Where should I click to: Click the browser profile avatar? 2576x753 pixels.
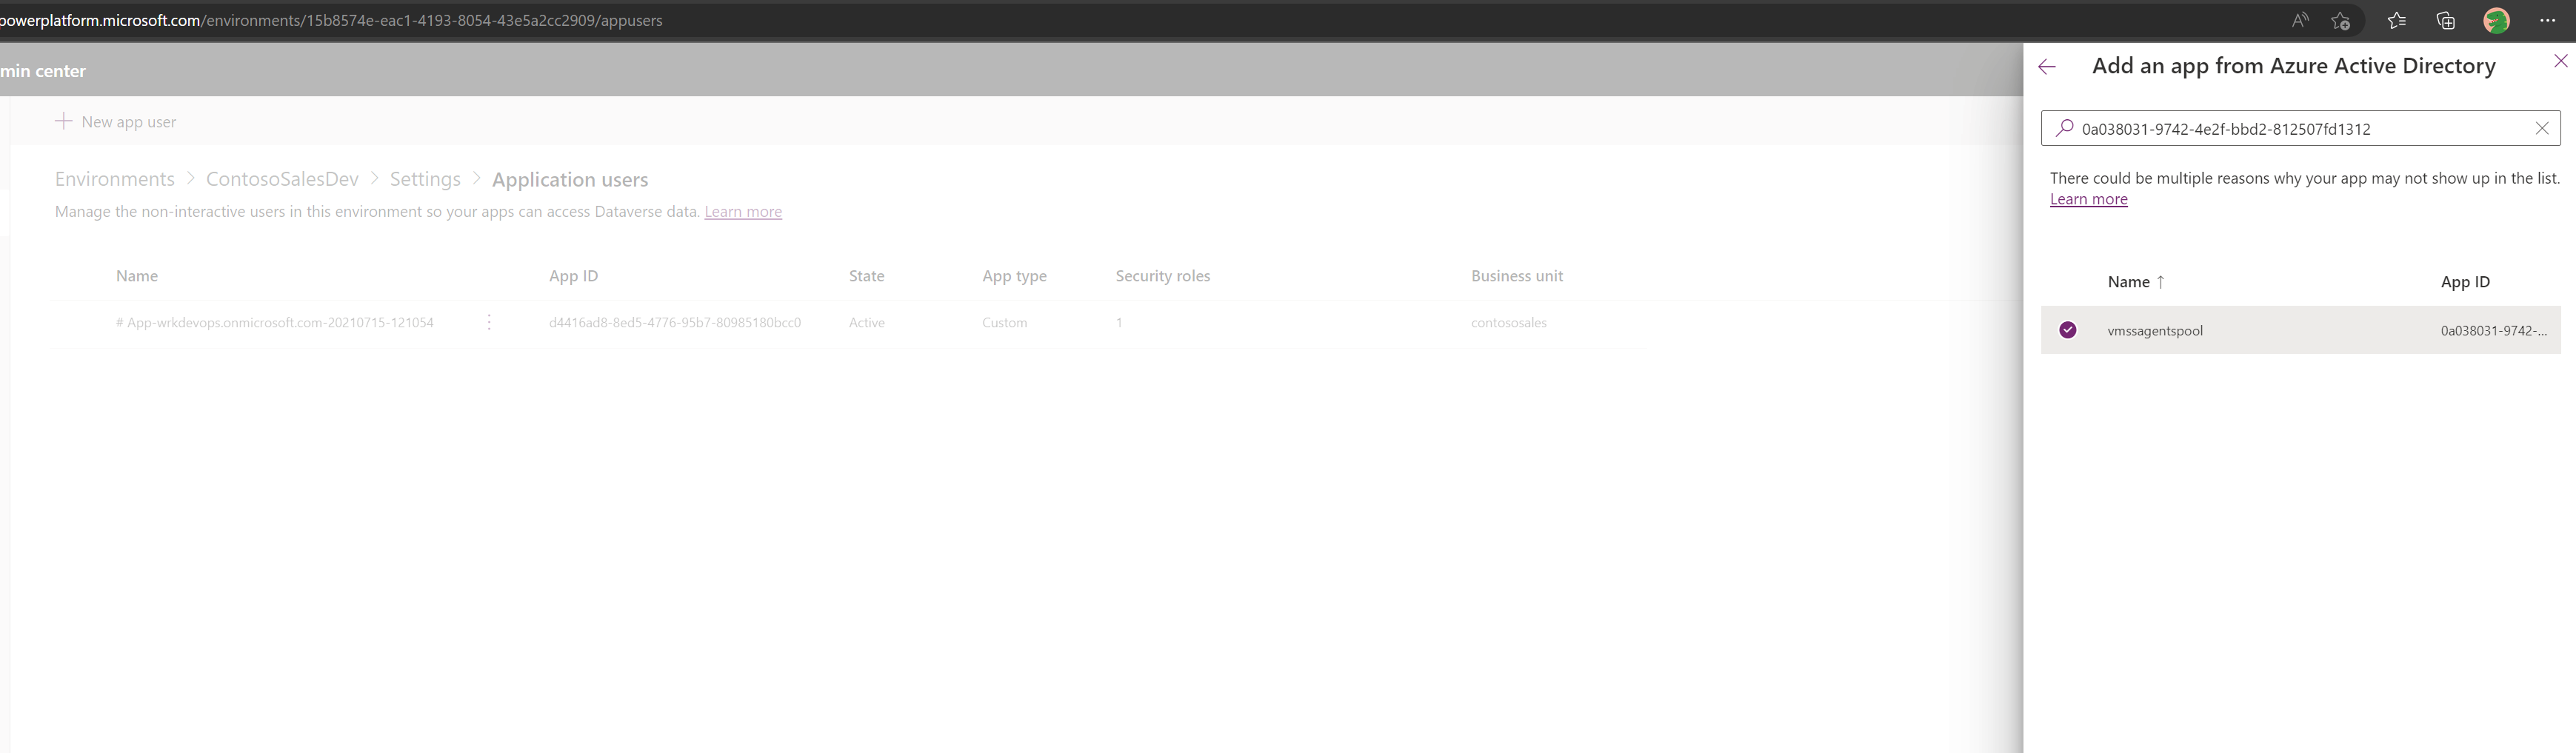coord(2497,20)
